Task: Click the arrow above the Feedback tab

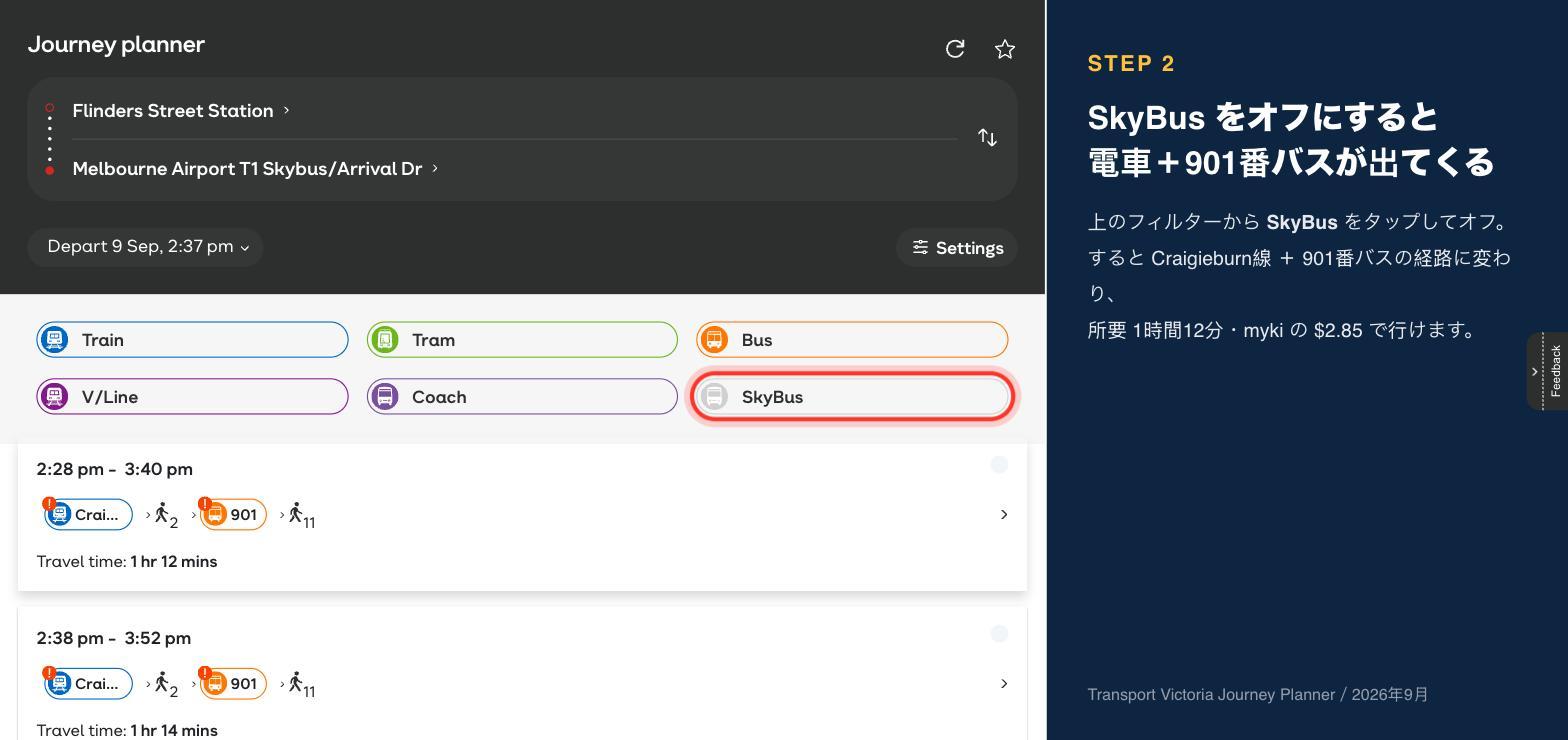Action: [1535, 371]
